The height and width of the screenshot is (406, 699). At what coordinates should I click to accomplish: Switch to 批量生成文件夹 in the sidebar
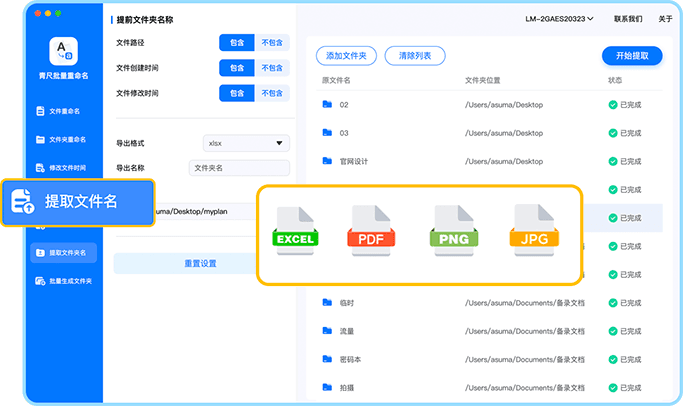pyautogui.click(x=62, y=281)
